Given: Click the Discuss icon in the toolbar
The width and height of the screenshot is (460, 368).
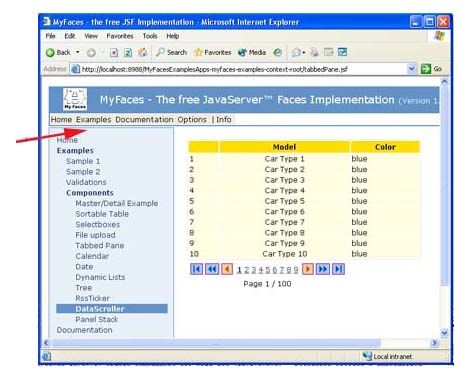Looking at the screenshot, I should pos(342,52).
